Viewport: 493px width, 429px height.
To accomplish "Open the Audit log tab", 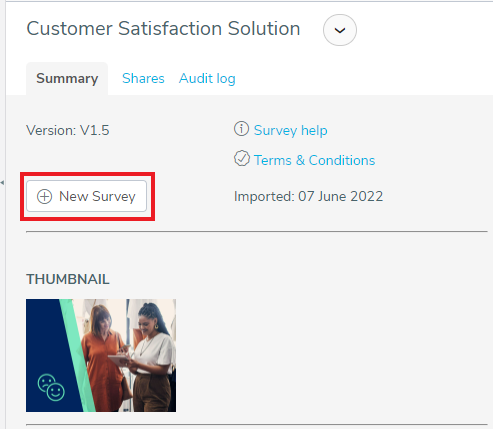I will [207, 79].
